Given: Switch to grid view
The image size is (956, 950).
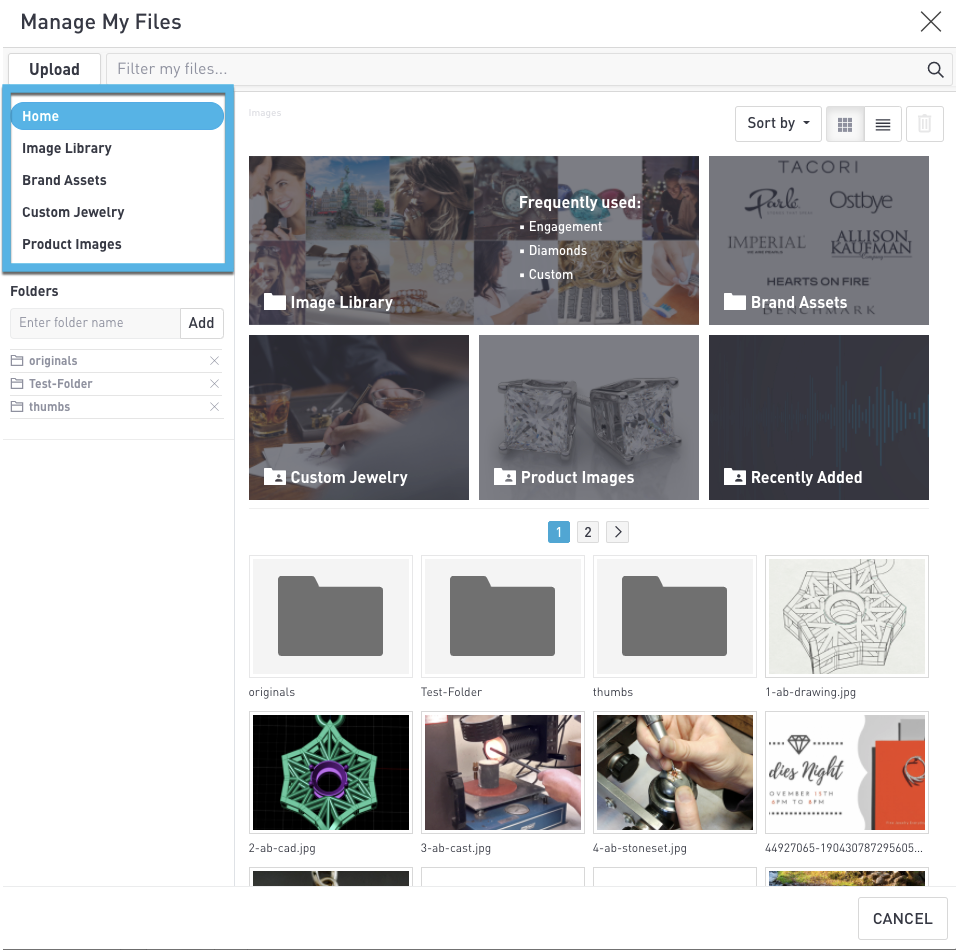Looking at the screenshot, I should (845, 124).
